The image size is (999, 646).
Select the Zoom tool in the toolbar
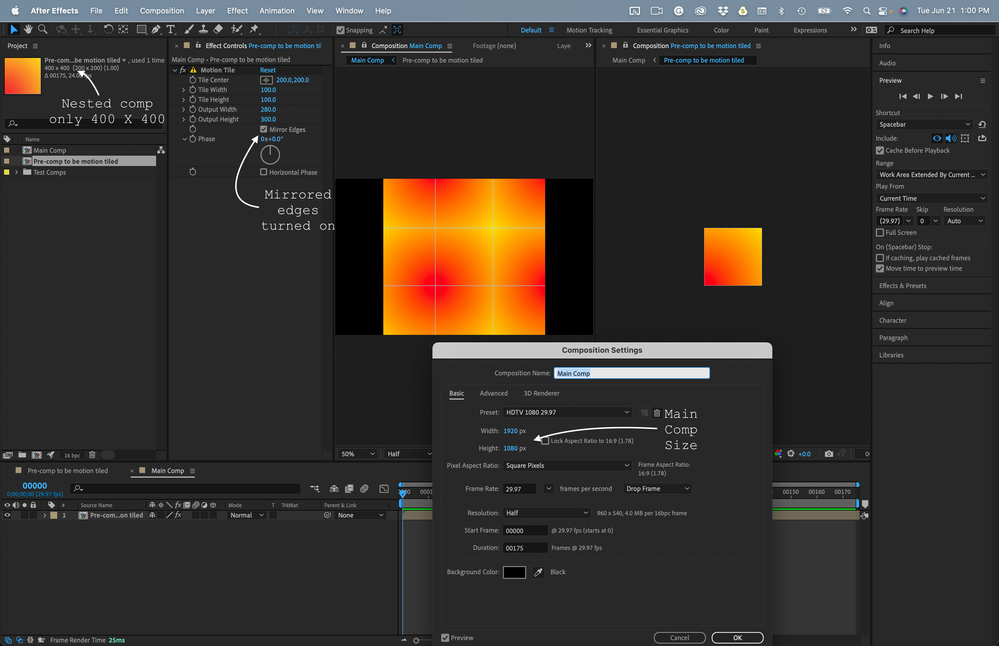[x=42, y=30]
